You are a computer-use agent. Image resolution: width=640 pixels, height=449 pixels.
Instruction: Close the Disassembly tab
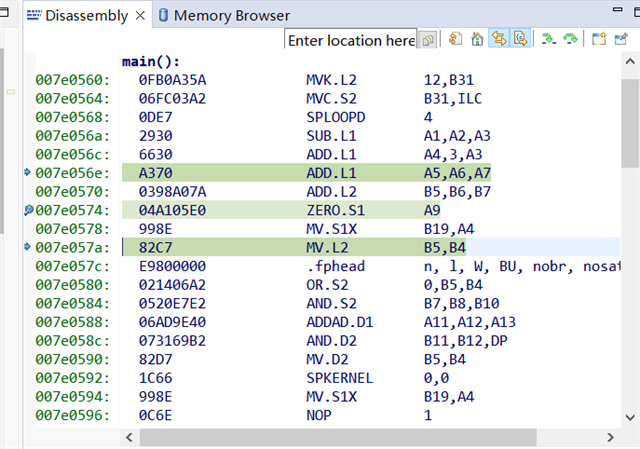(140, 16)
